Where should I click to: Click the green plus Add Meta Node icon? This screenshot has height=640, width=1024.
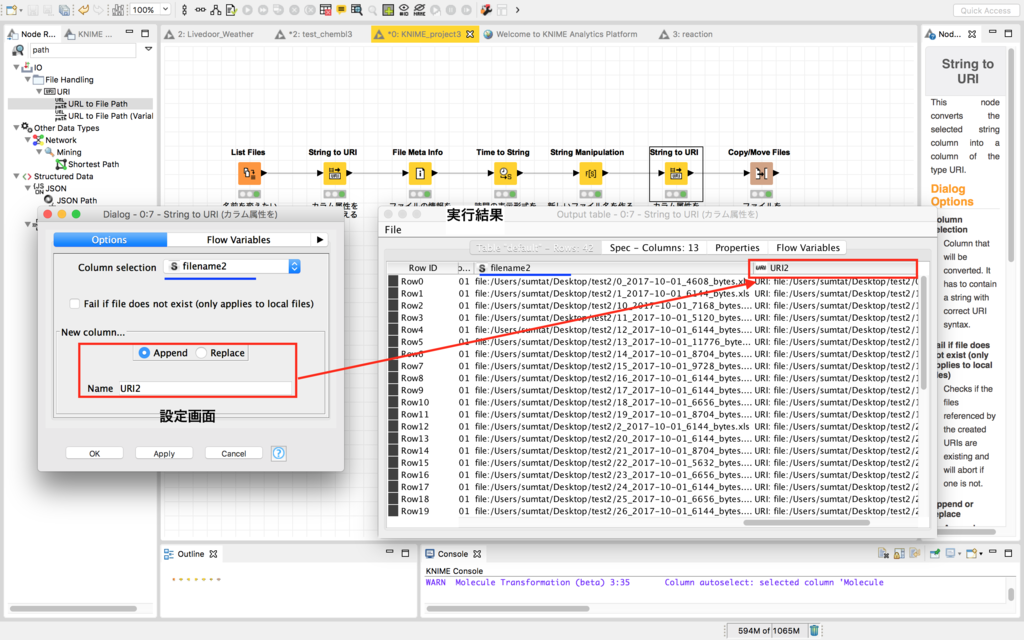pos(388,10)
